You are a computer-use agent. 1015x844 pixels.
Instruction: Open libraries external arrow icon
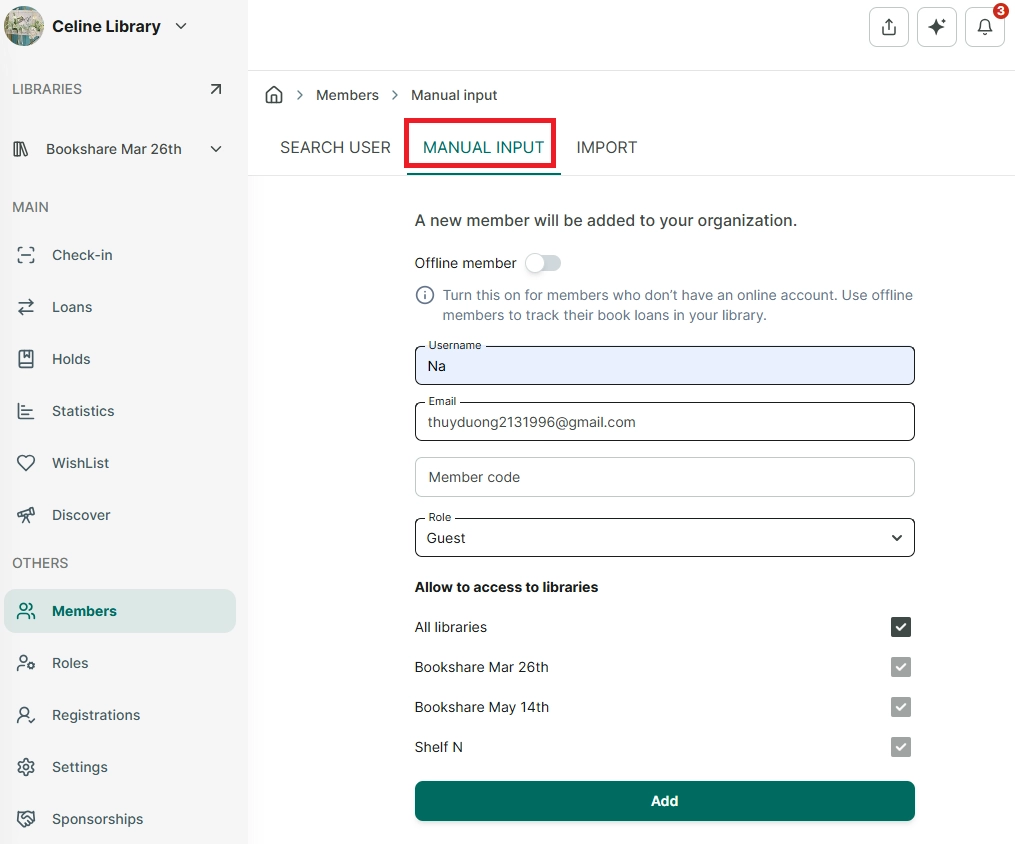point(216,89)
